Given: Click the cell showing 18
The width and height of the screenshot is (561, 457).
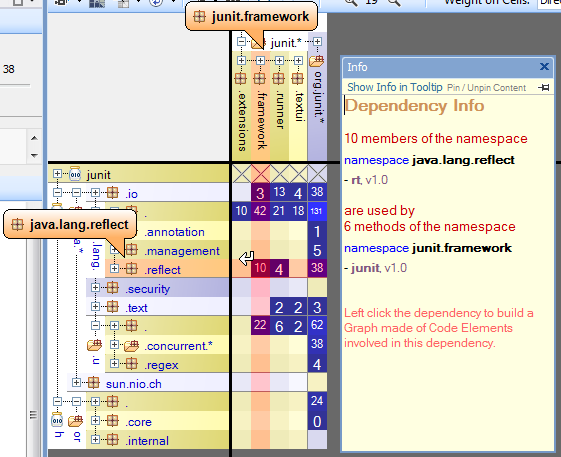Looking at the screenshot, I should 298,211.
